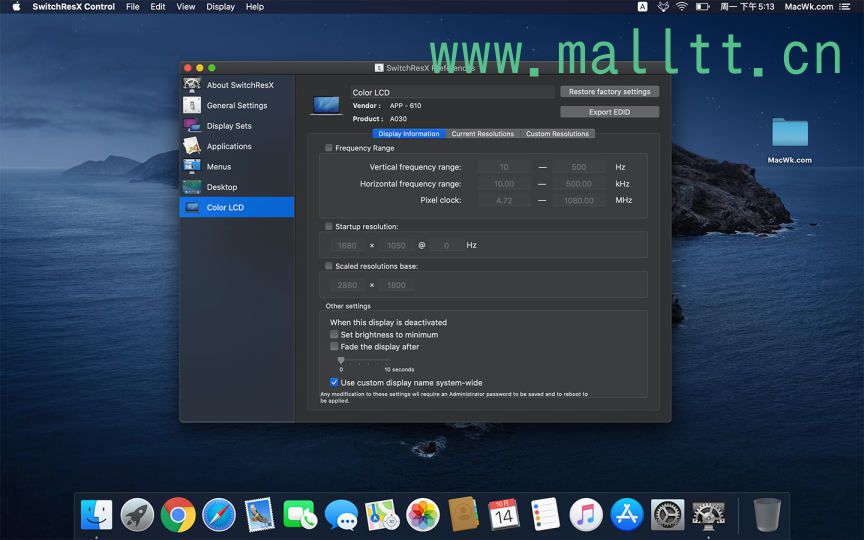Open SwitchResX Control app menu

coord(73,7)
